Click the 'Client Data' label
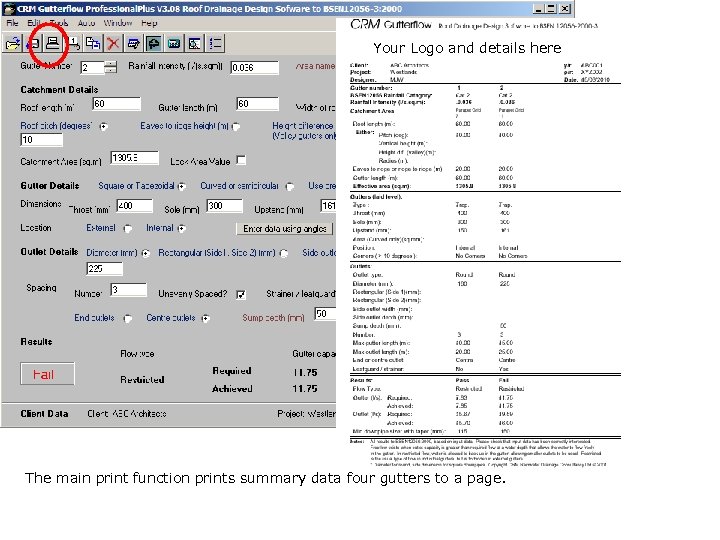 44,414
